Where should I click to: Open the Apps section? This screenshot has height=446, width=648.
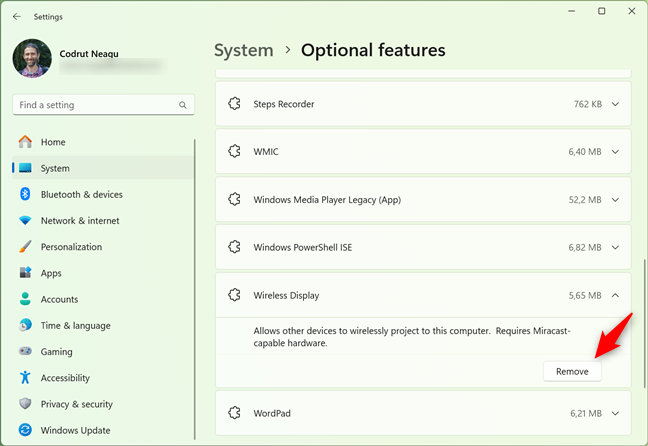[103, 273]
